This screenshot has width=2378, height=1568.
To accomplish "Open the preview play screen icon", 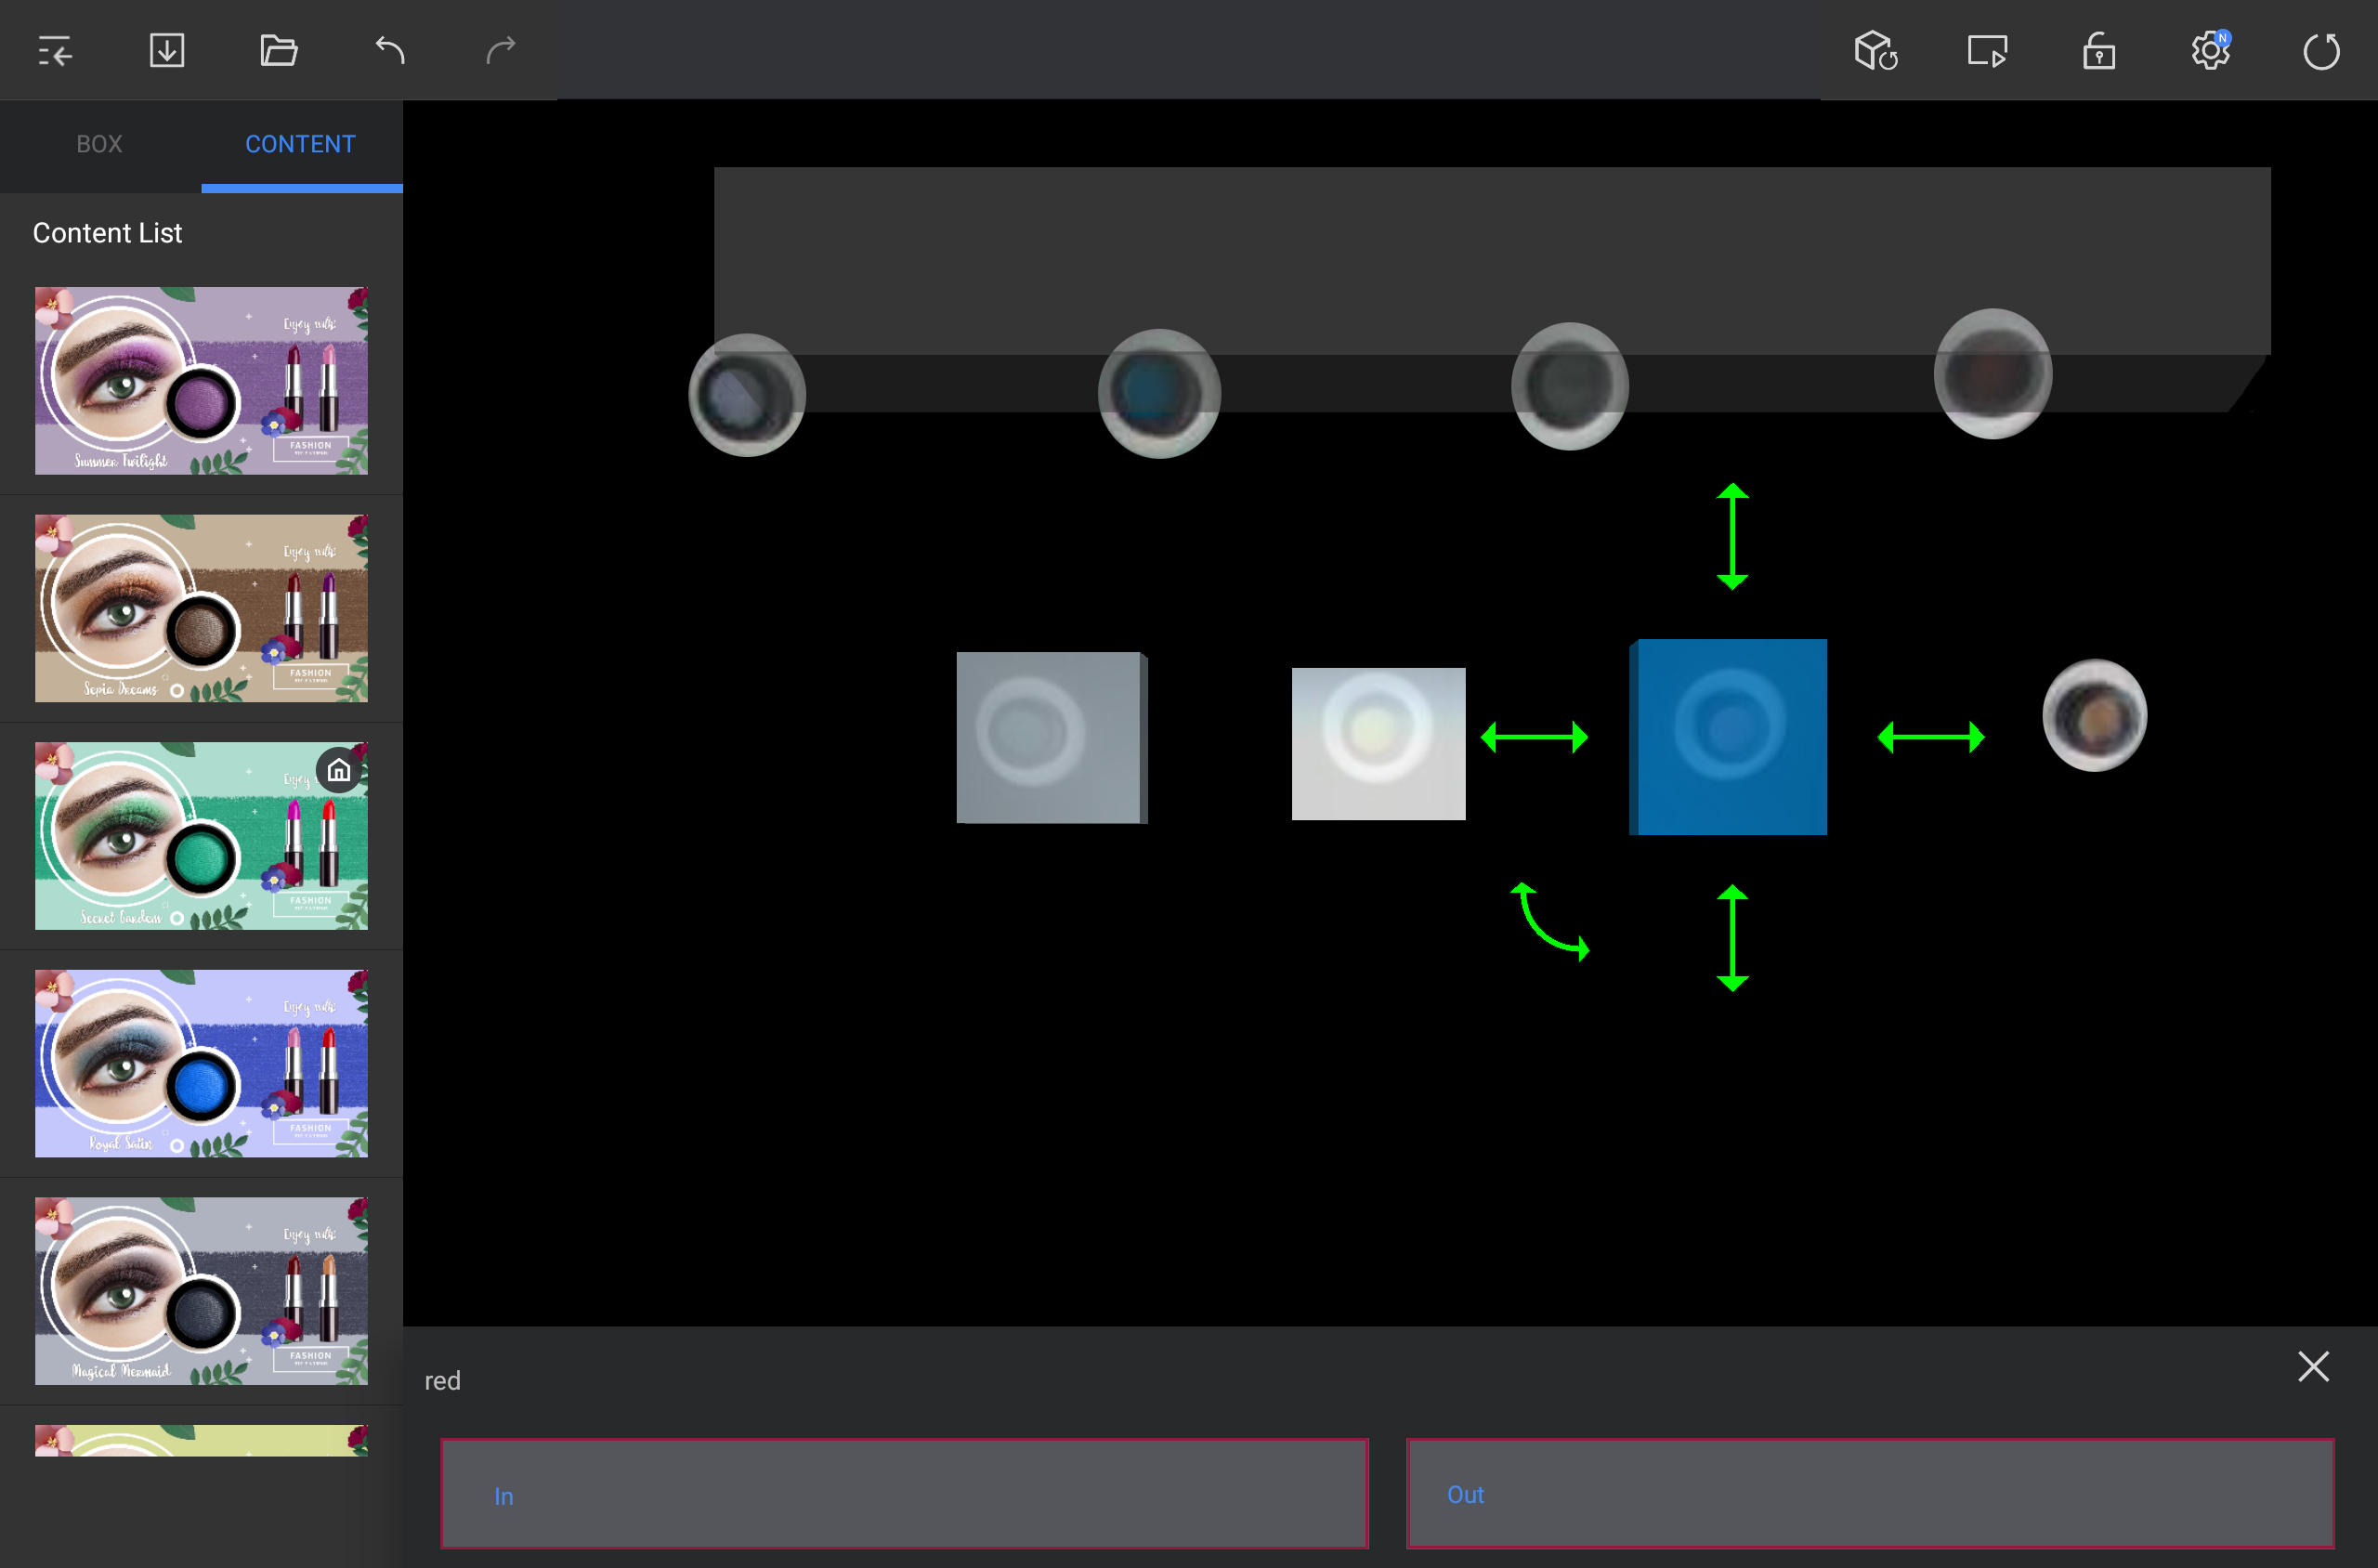I will 1987,50.
